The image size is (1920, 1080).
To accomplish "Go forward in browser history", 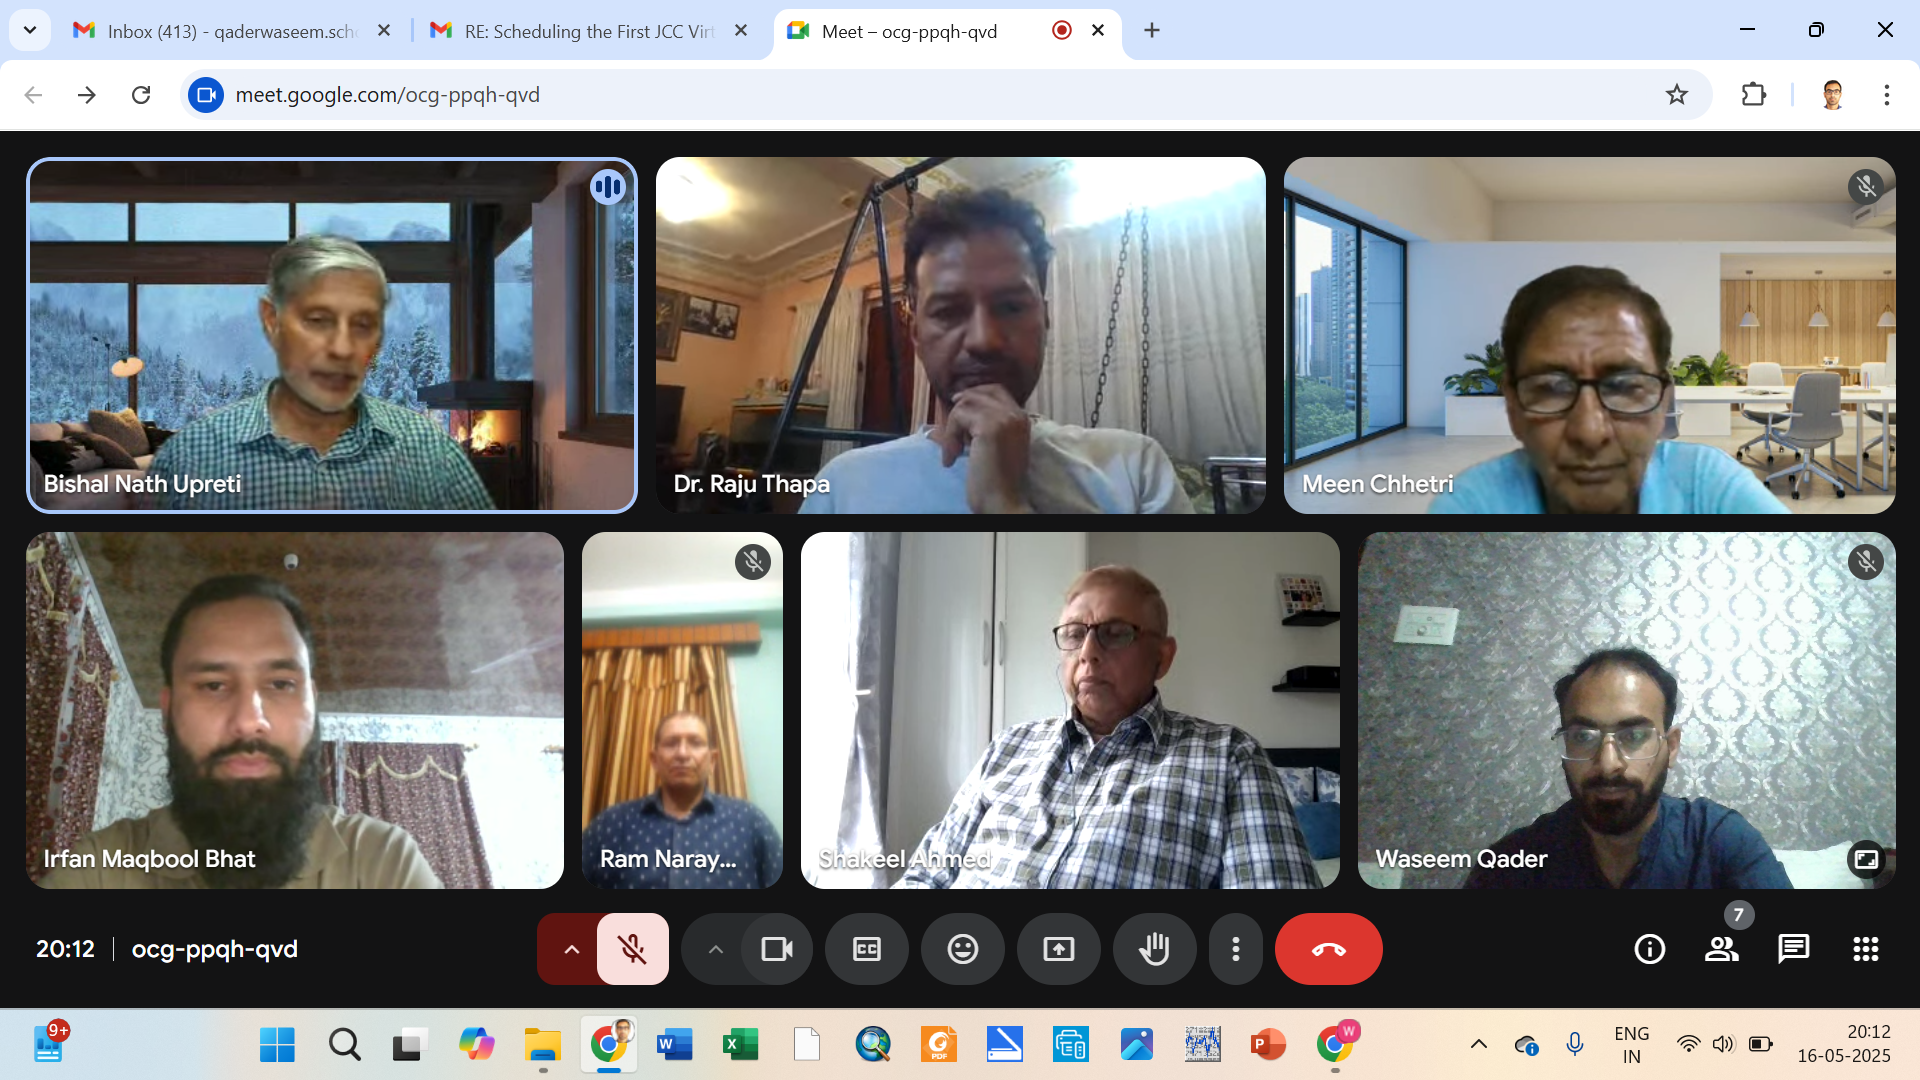I will 87,95.
